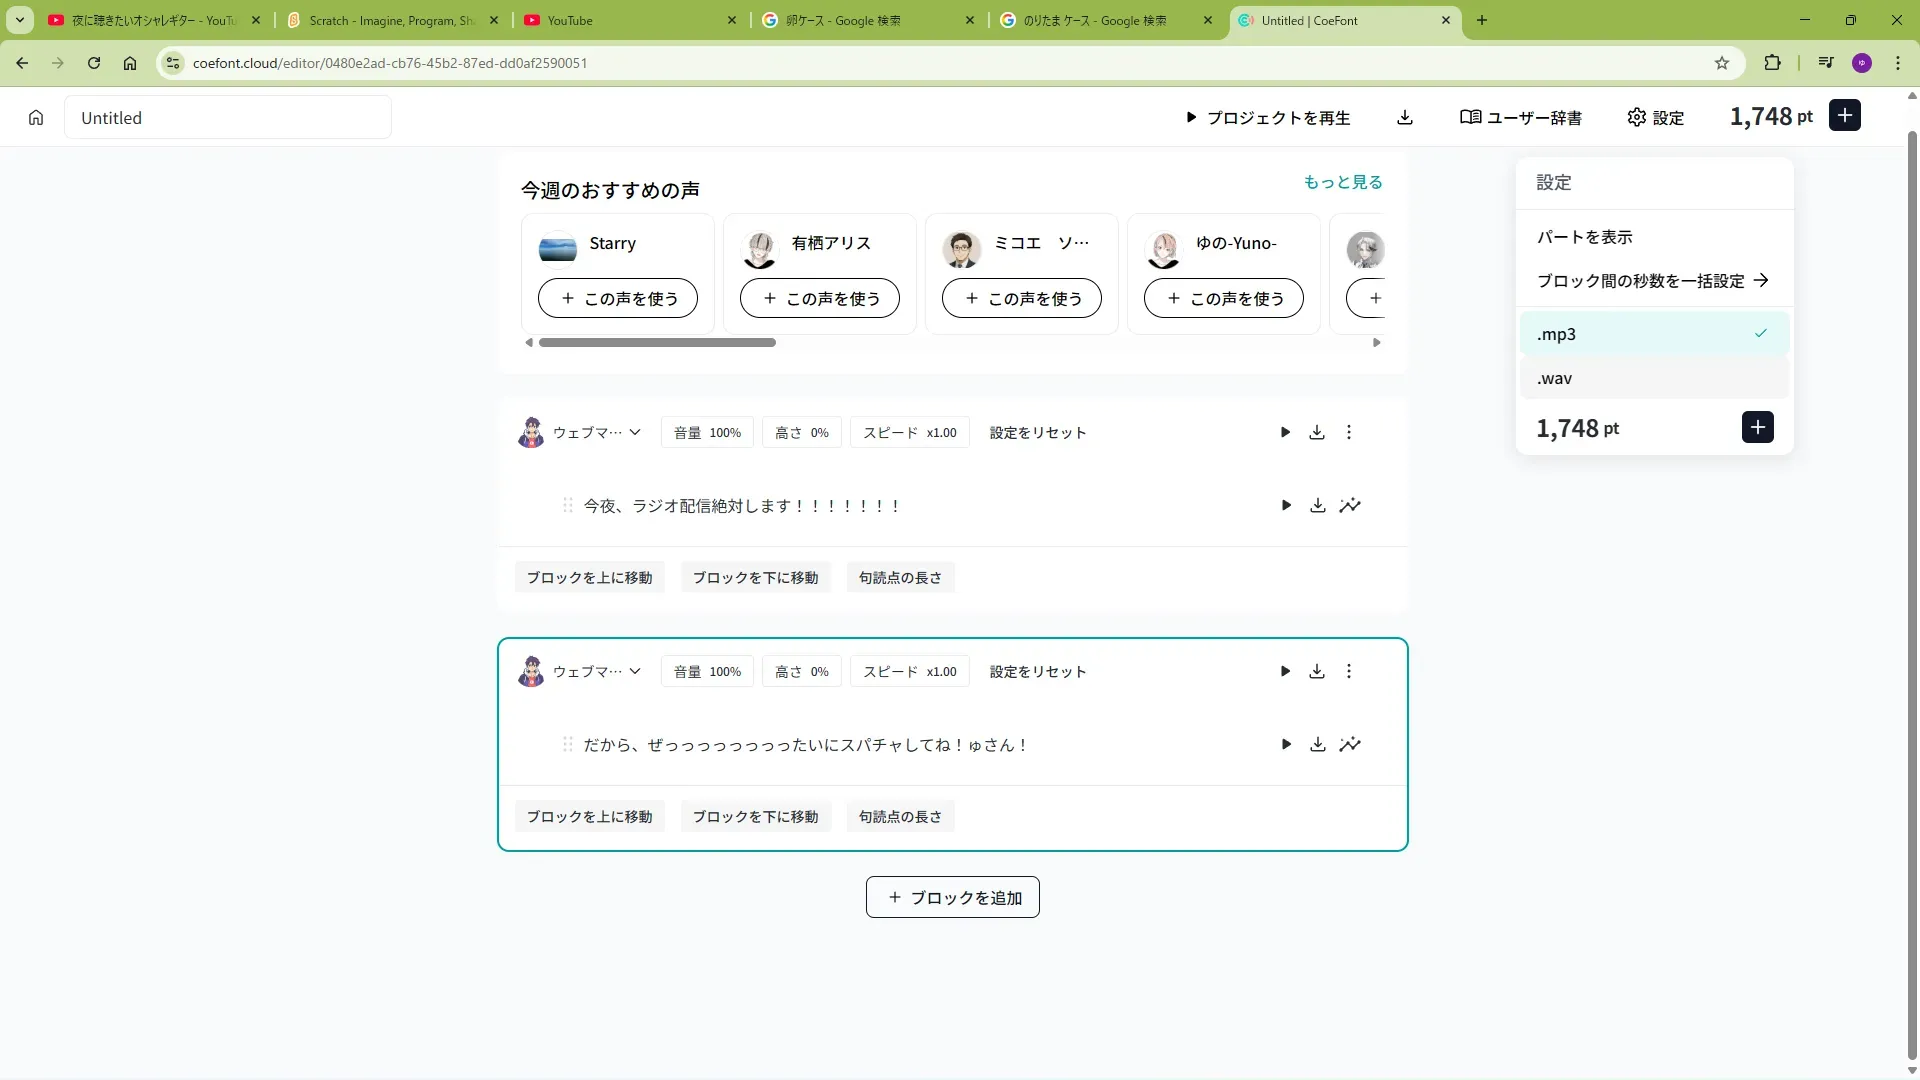Click the project download icon in header
Viewport: 1920px width, 1080px height.
(x=1405, y=118)
